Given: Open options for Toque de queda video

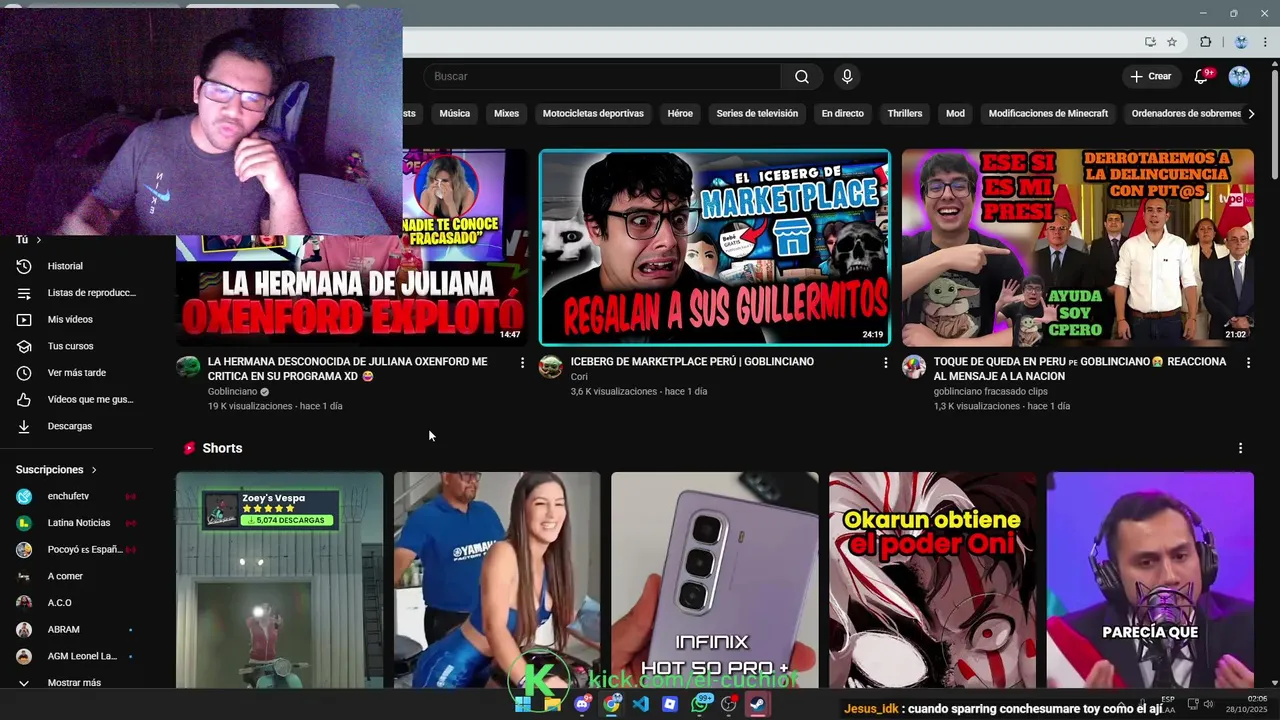Looking at the screenshot, I should 1248,363.
